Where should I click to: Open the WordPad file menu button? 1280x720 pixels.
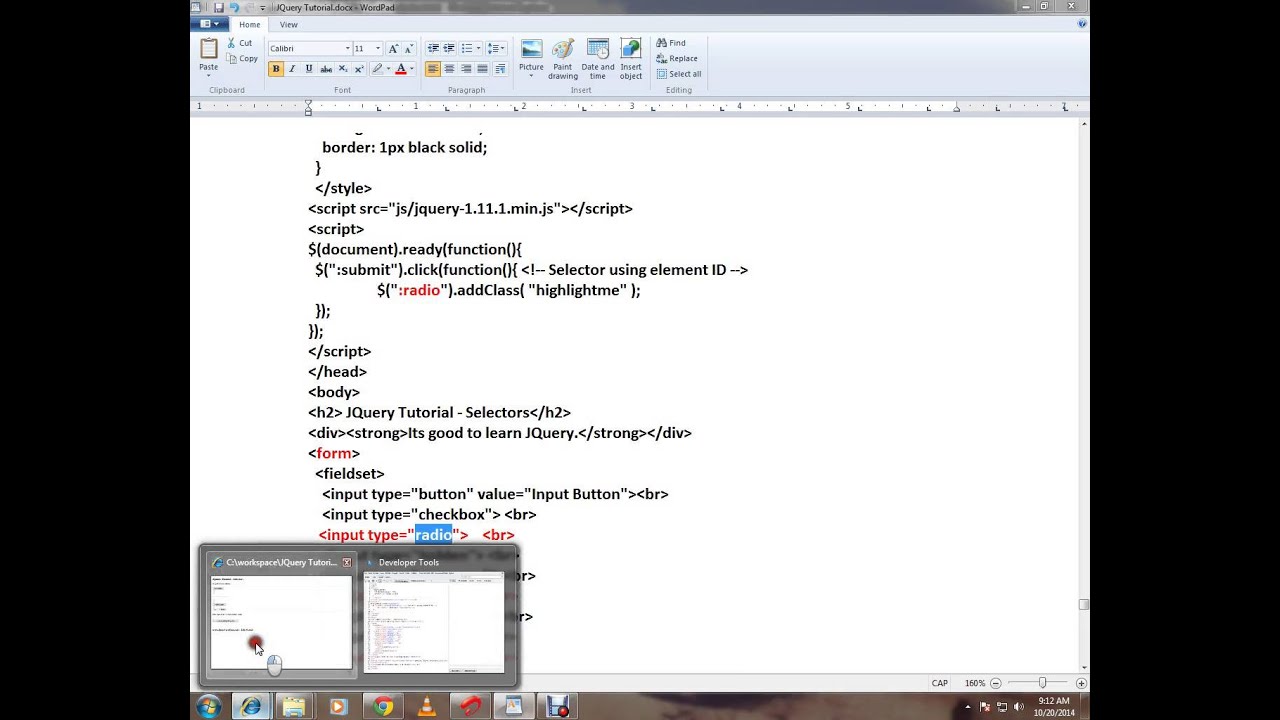point(210,24)
